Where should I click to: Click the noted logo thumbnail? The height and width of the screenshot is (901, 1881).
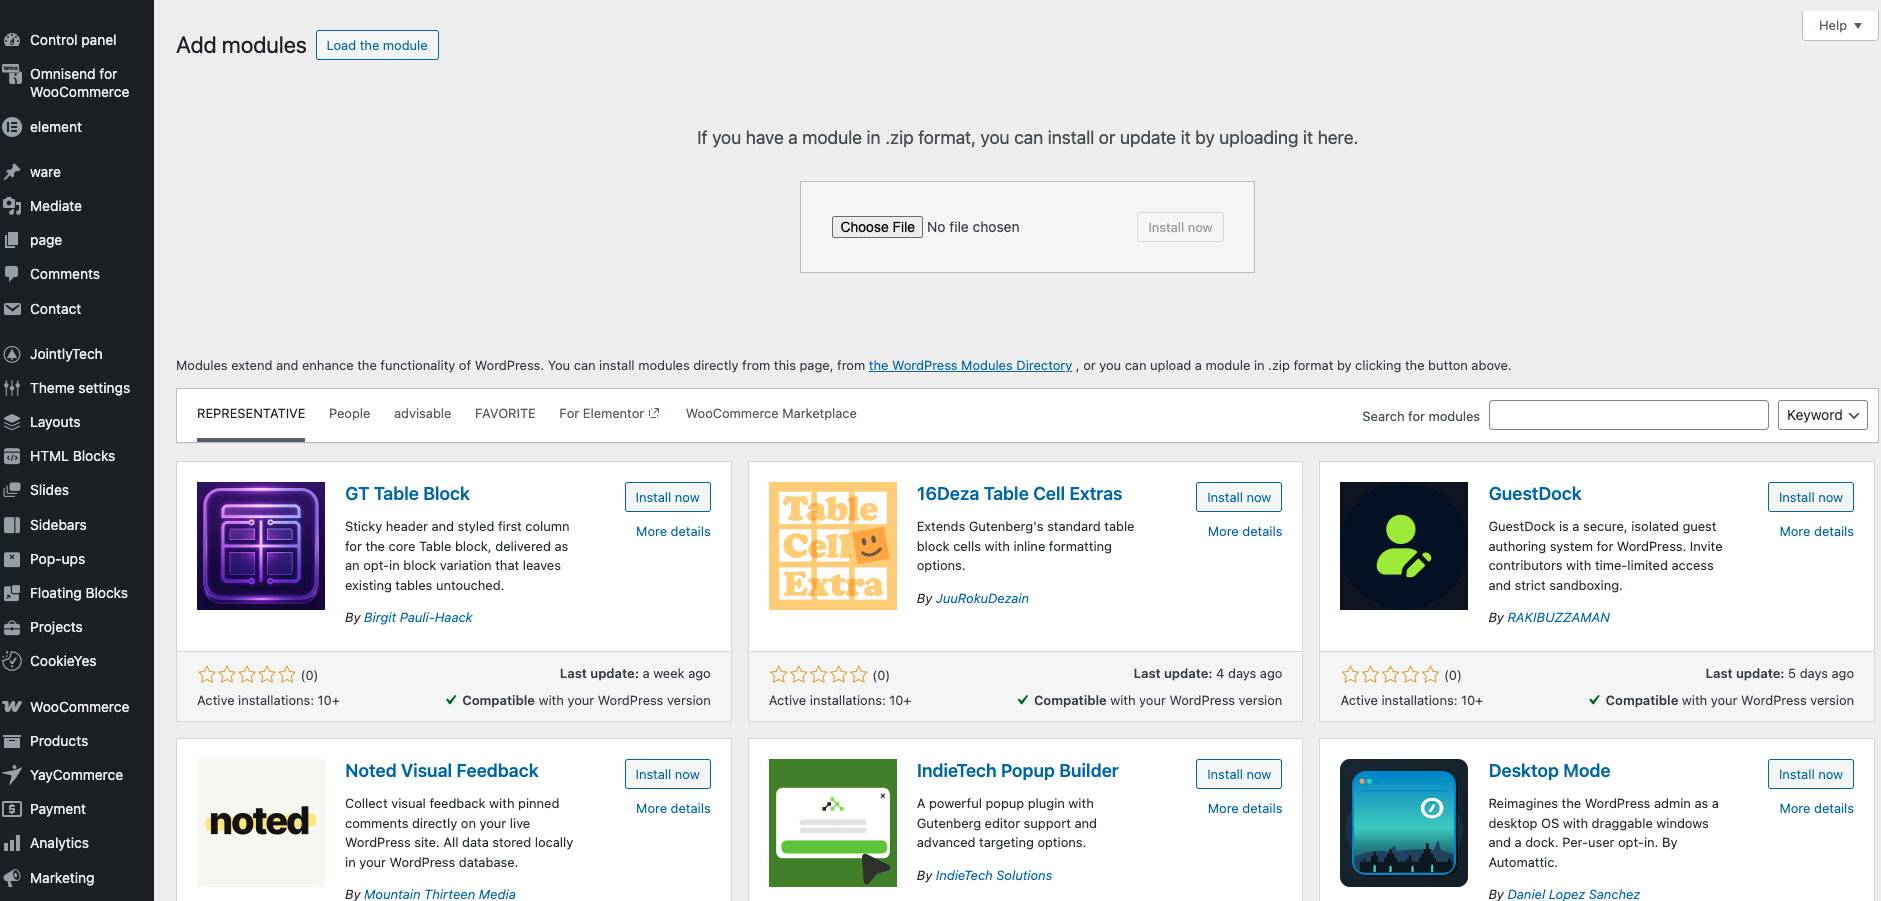[x=261, y=823]
